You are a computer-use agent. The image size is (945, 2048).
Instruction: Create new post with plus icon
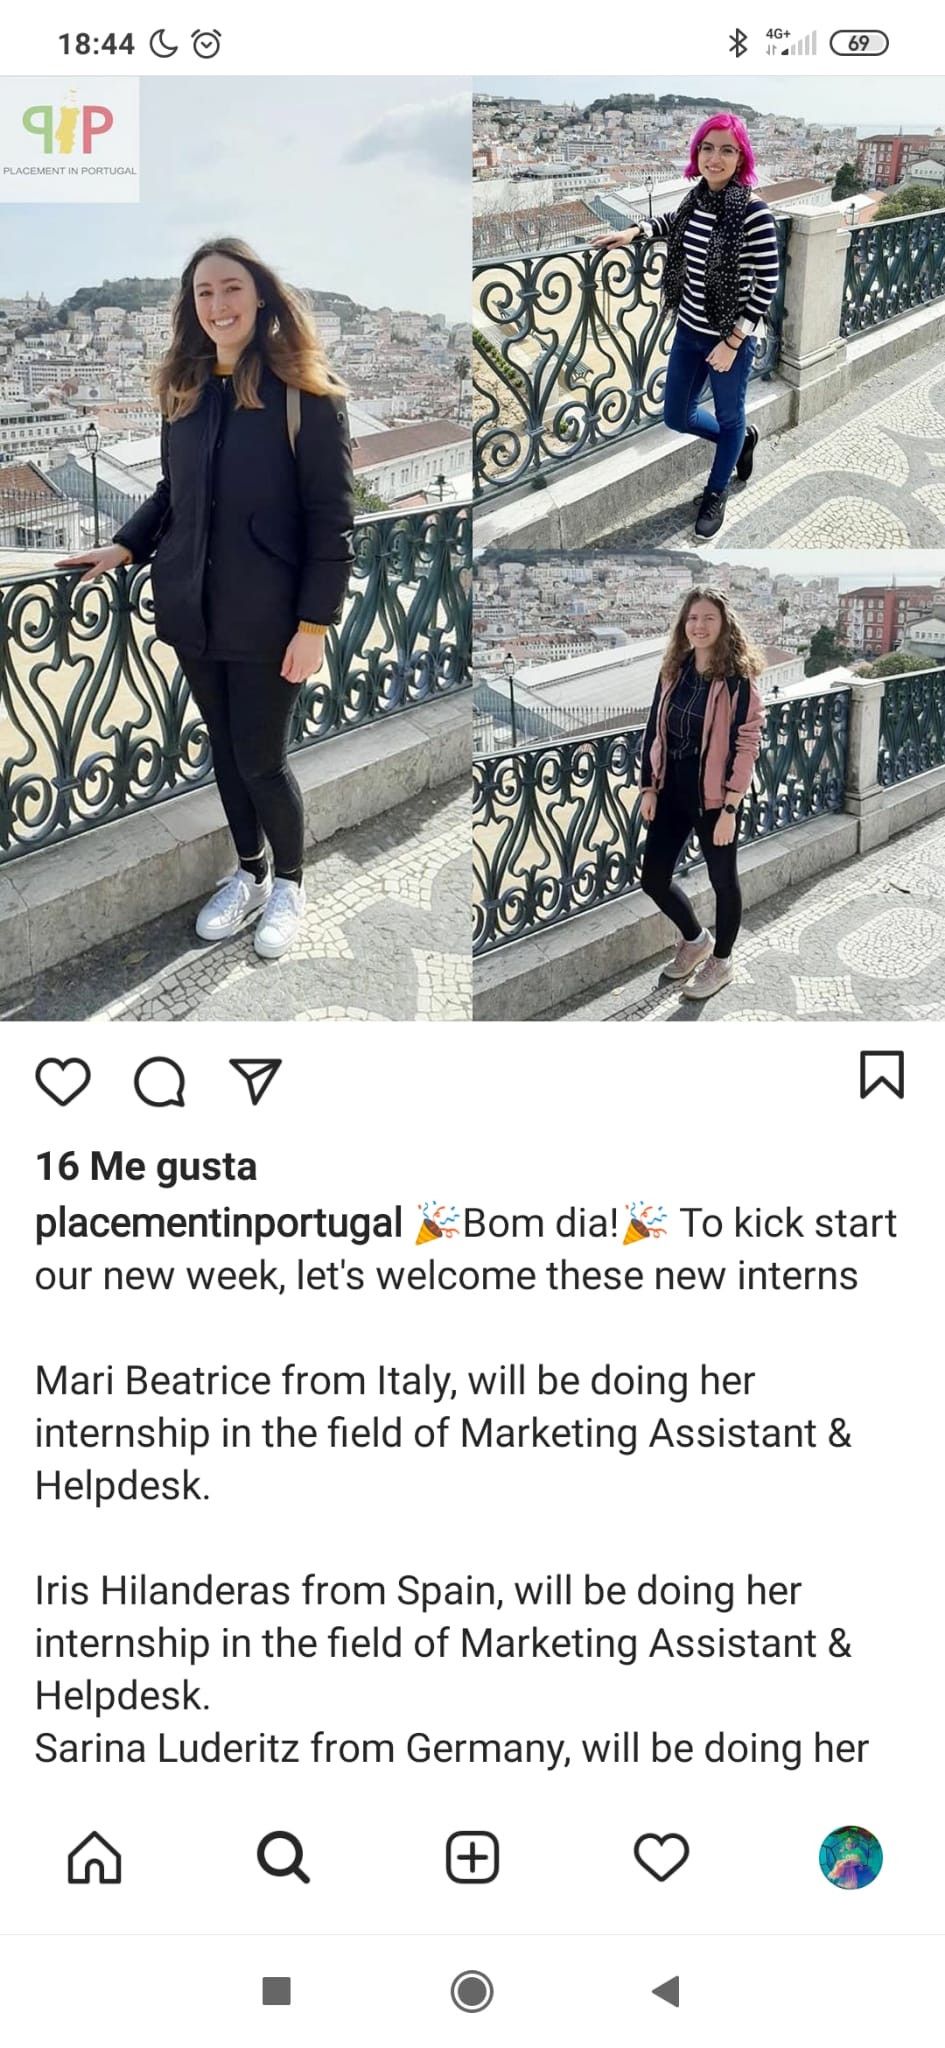tap(472, 1857)
